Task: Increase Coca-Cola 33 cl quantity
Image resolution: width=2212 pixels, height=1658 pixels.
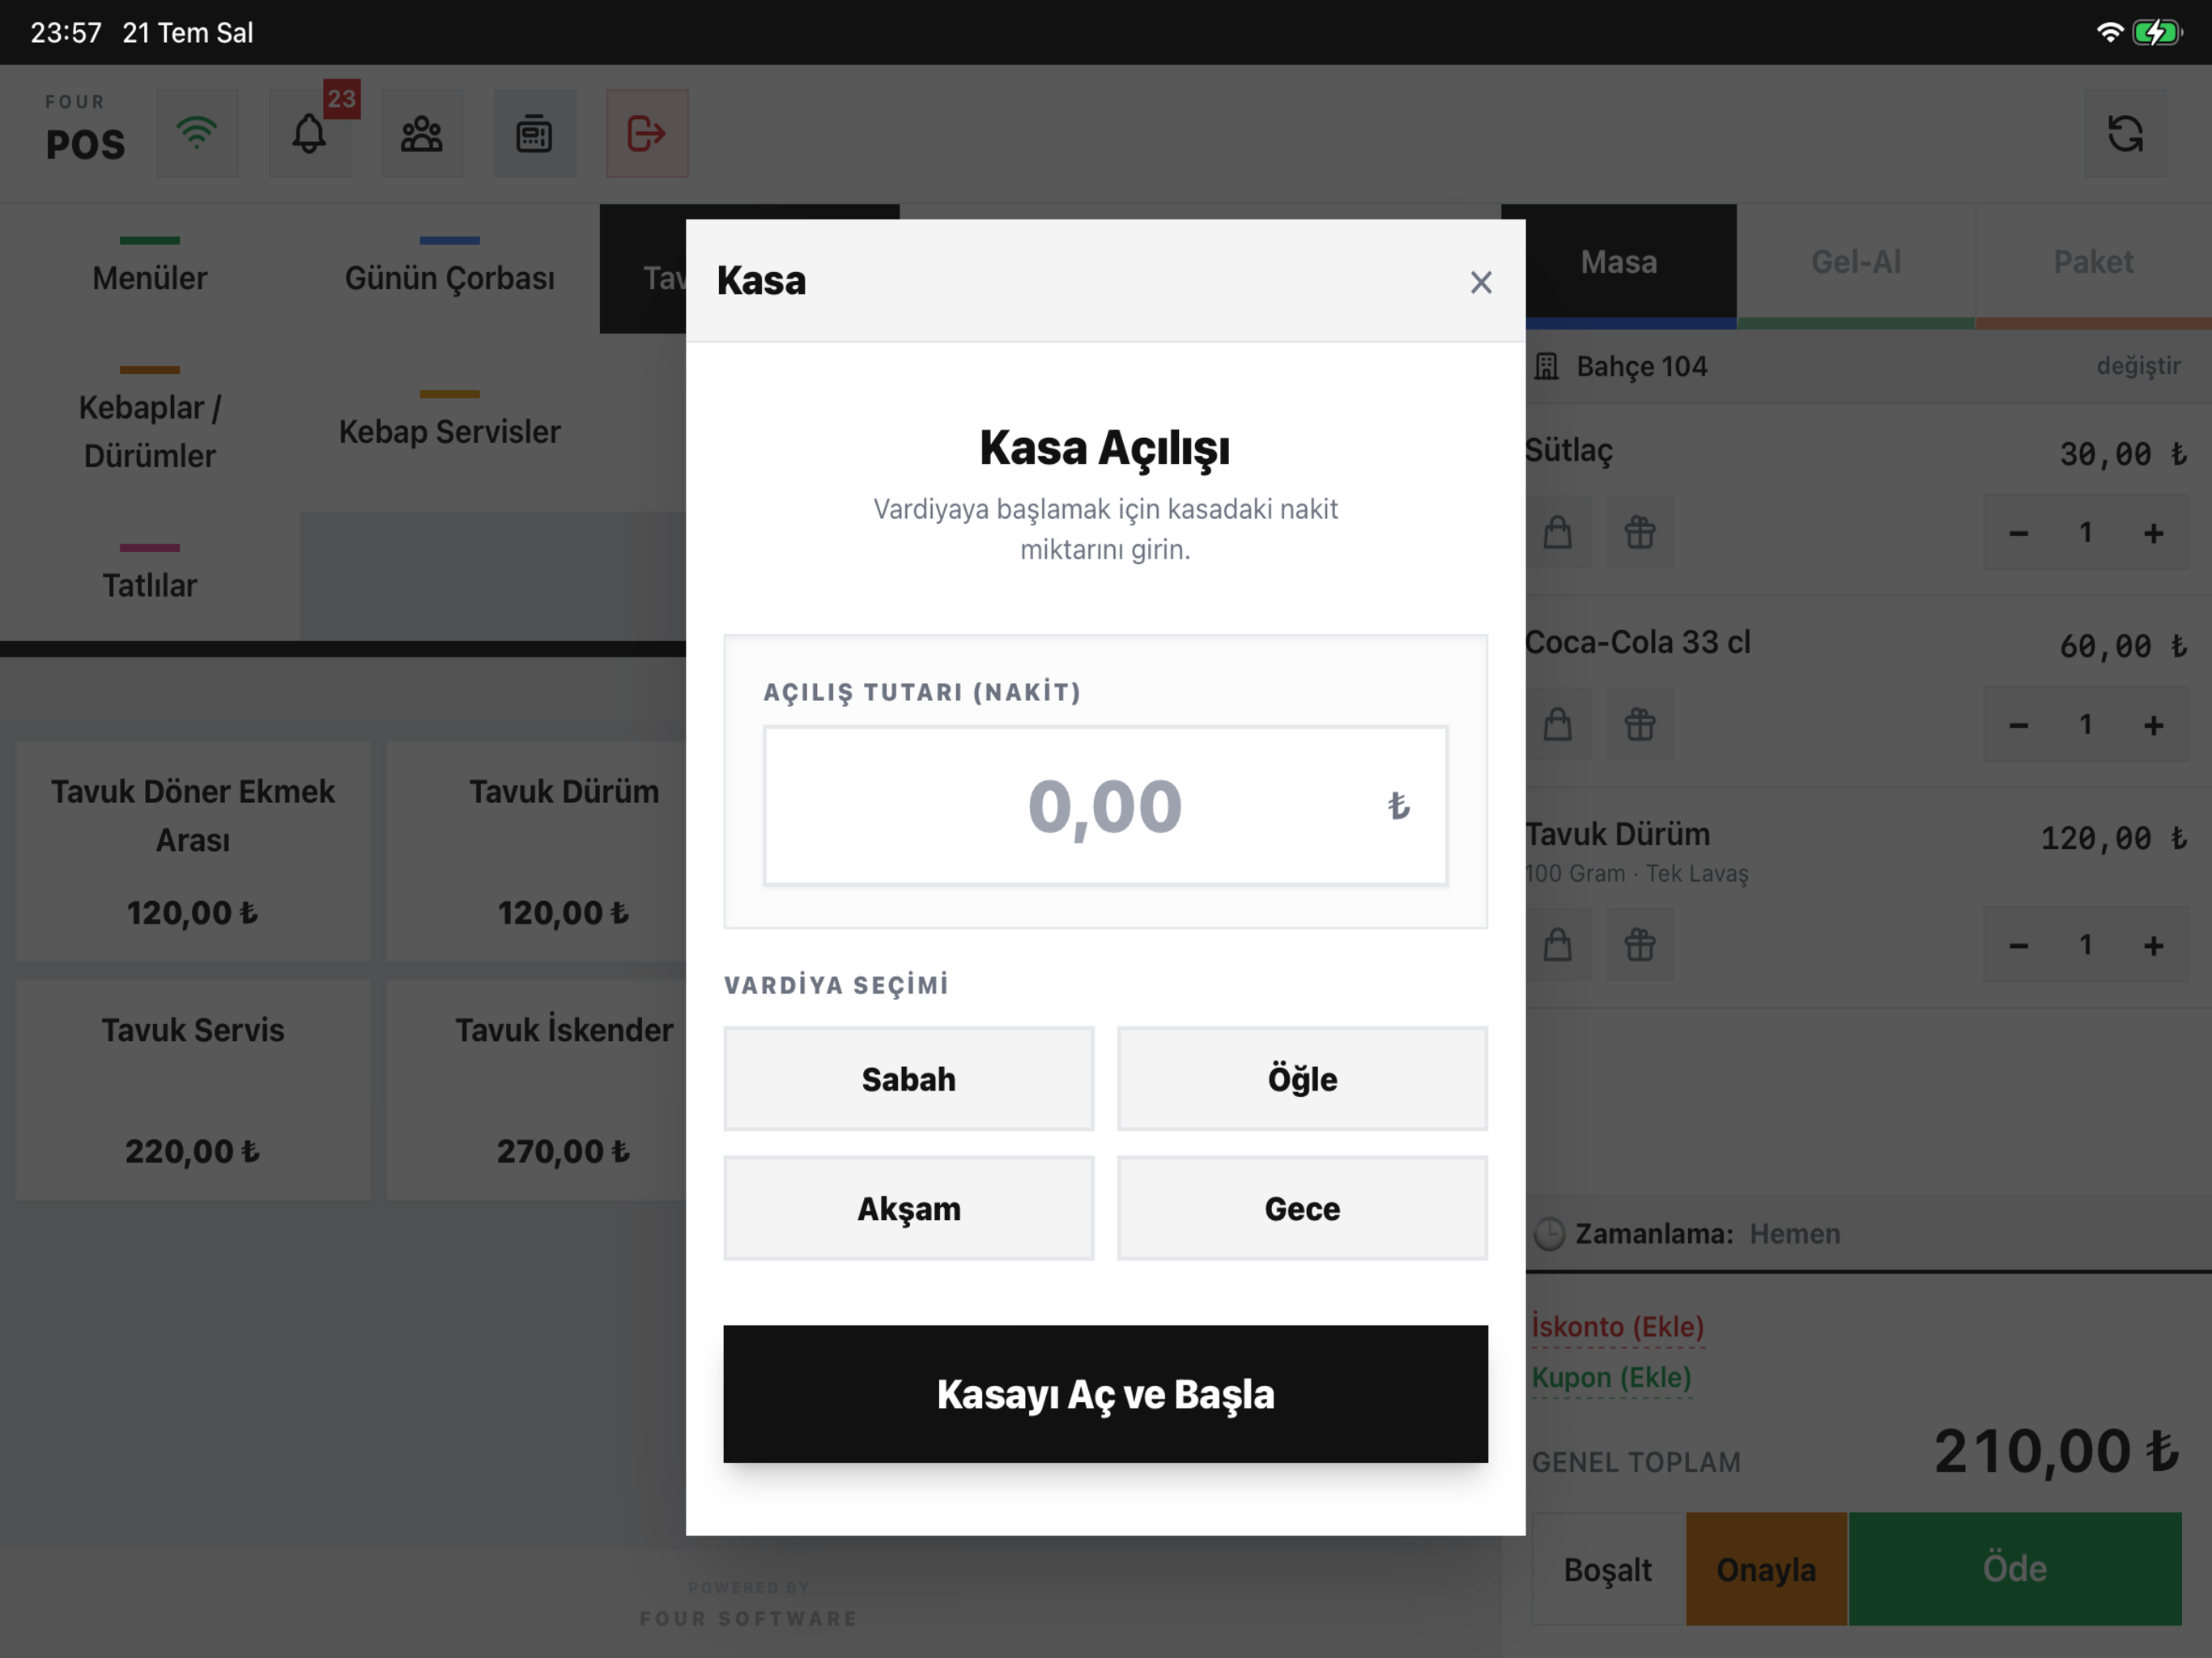Action: pyautogui.click(x=2154, y=725)
